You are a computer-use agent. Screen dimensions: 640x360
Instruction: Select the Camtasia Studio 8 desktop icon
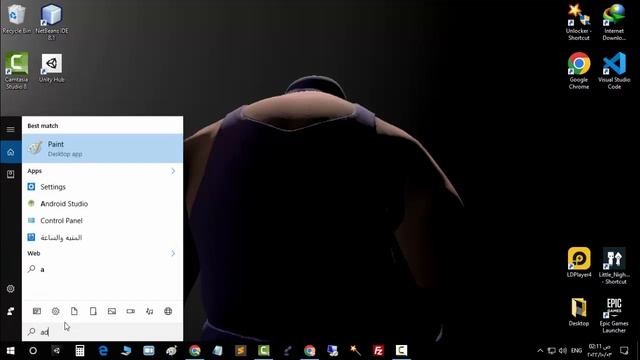[16, 71]
